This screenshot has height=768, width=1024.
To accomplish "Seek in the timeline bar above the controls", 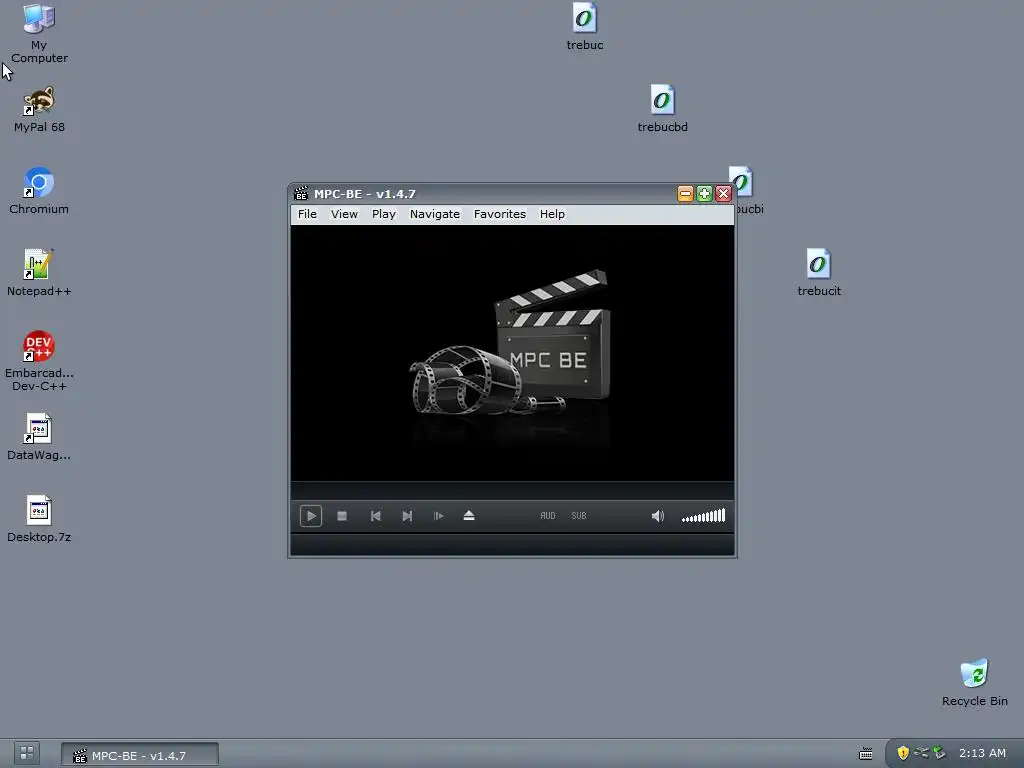I will click(512, 490).
